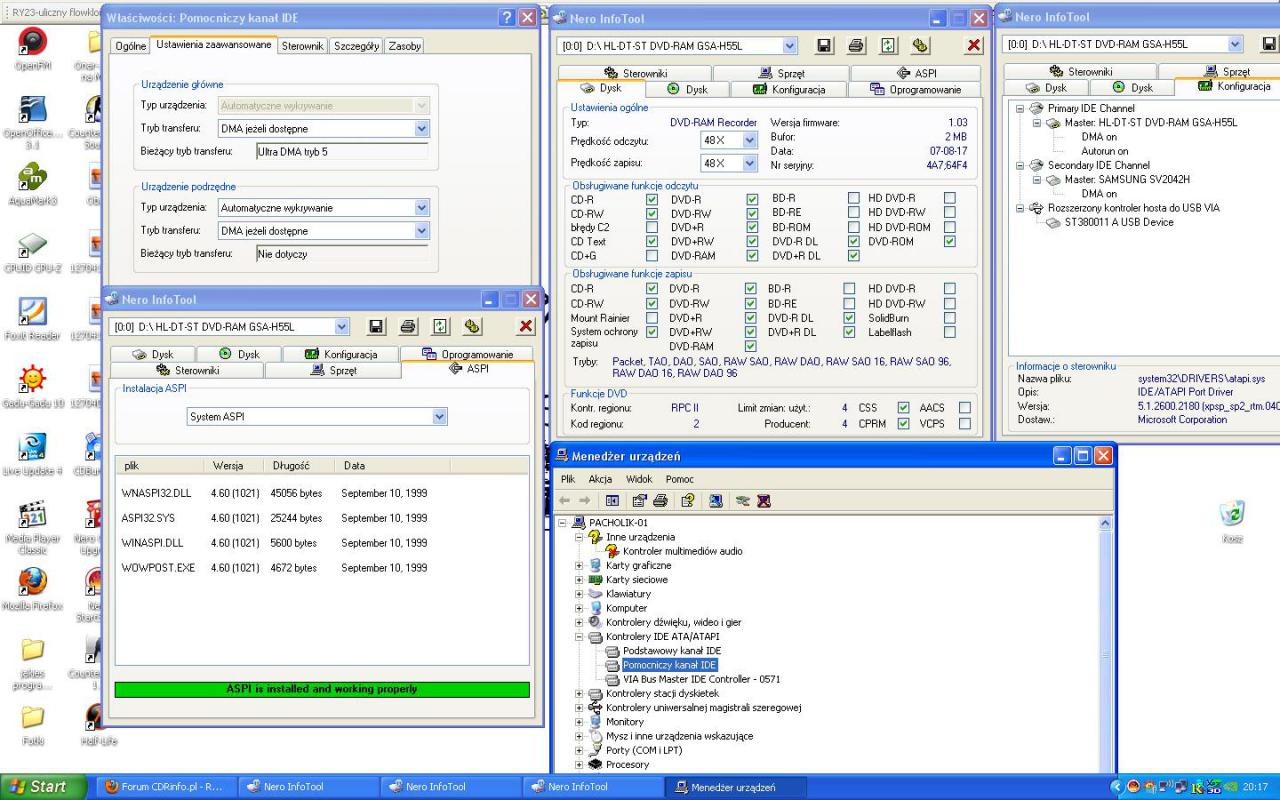
Task: Click Help question-mark icon in Menedżer urządzeń toolbar
Action: click(687, 501)
